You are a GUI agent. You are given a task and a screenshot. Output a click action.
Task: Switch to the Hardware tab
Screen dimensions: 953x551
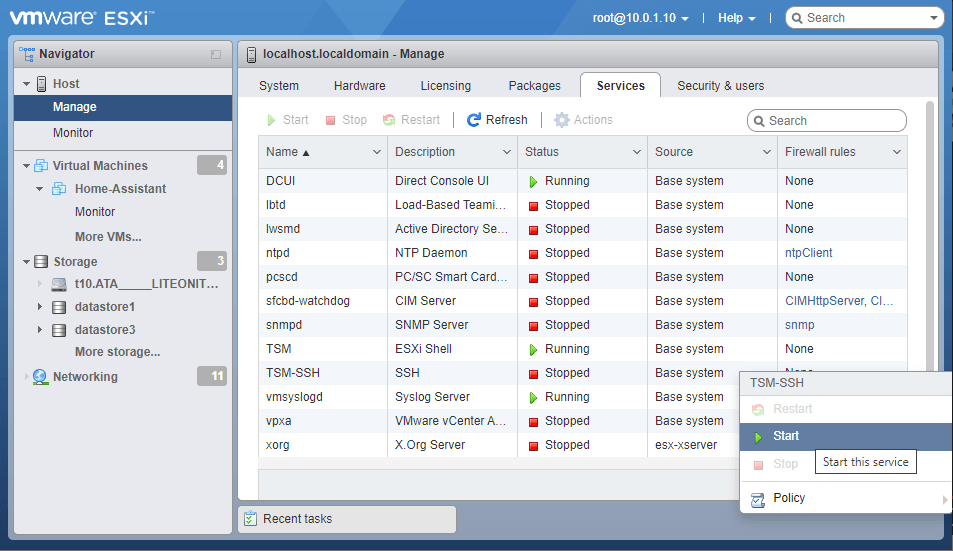pyautogui.click(x=360, y=86)
